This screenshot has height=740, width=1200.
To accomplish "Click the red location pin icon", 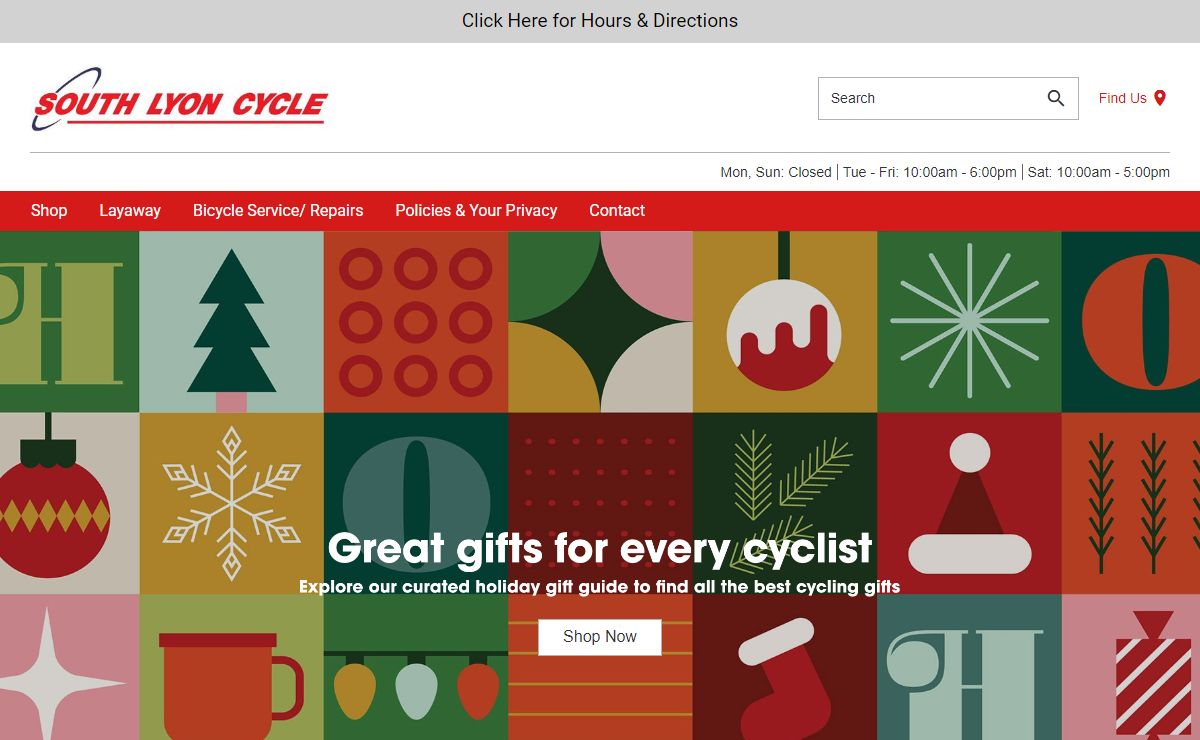I will pos(1160,98).
